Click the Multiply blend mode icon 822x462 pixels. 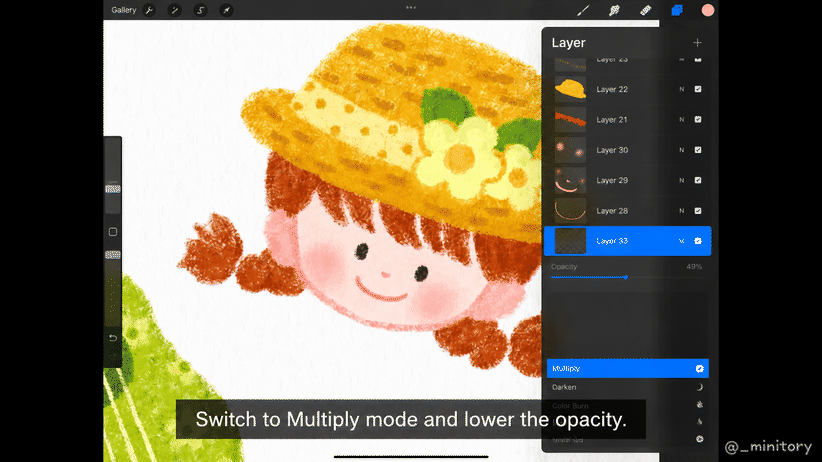tap(699, 369)
